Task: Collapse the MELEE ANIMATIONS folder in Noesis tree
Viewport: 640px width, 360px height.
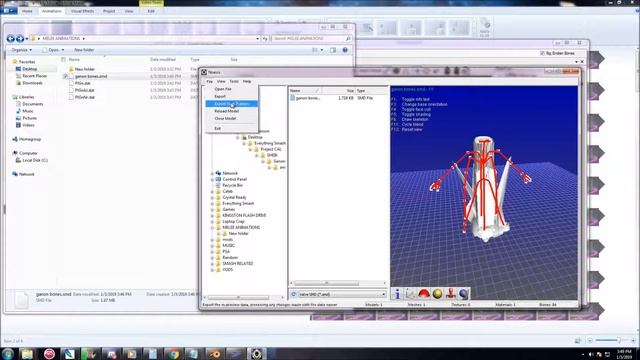Action: [212, 228]
